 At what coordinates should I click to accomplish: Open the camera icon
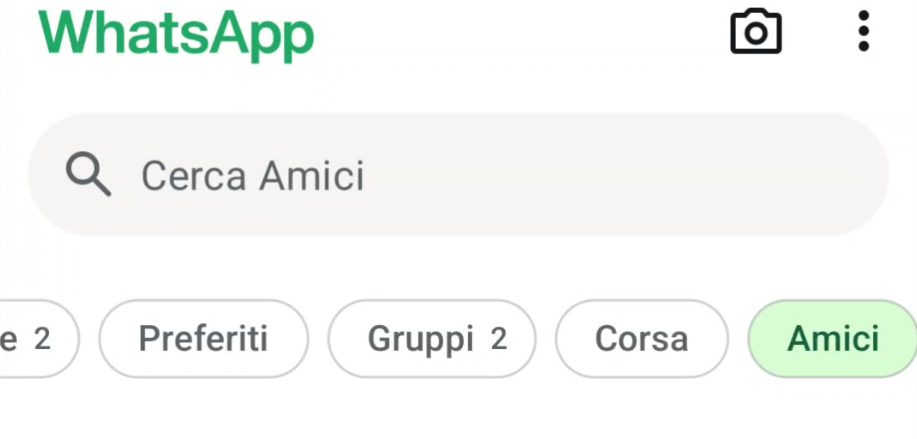756,32
